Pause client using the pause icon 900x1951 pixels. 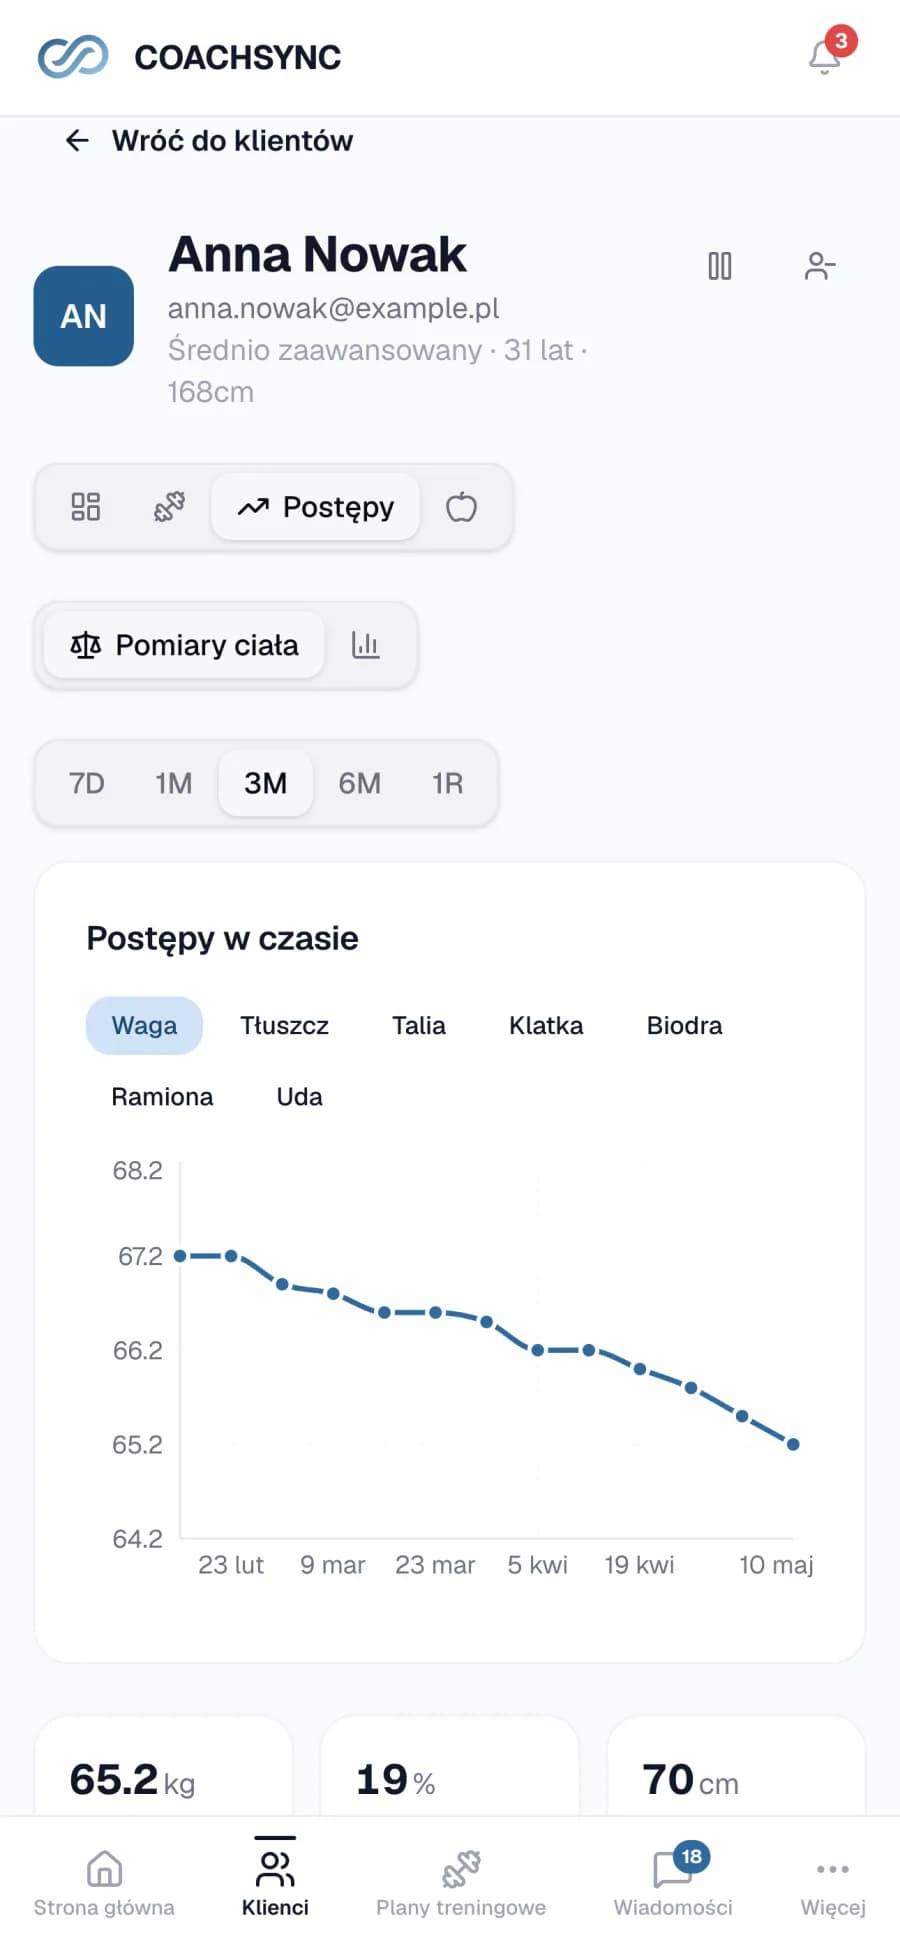(720, 266)
